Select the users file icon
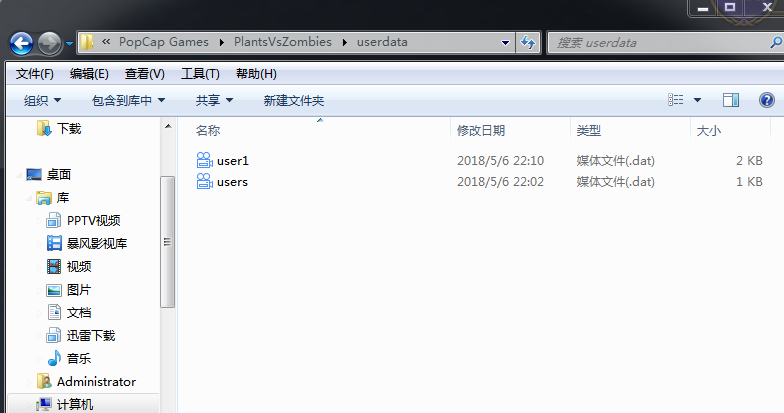 204,181
